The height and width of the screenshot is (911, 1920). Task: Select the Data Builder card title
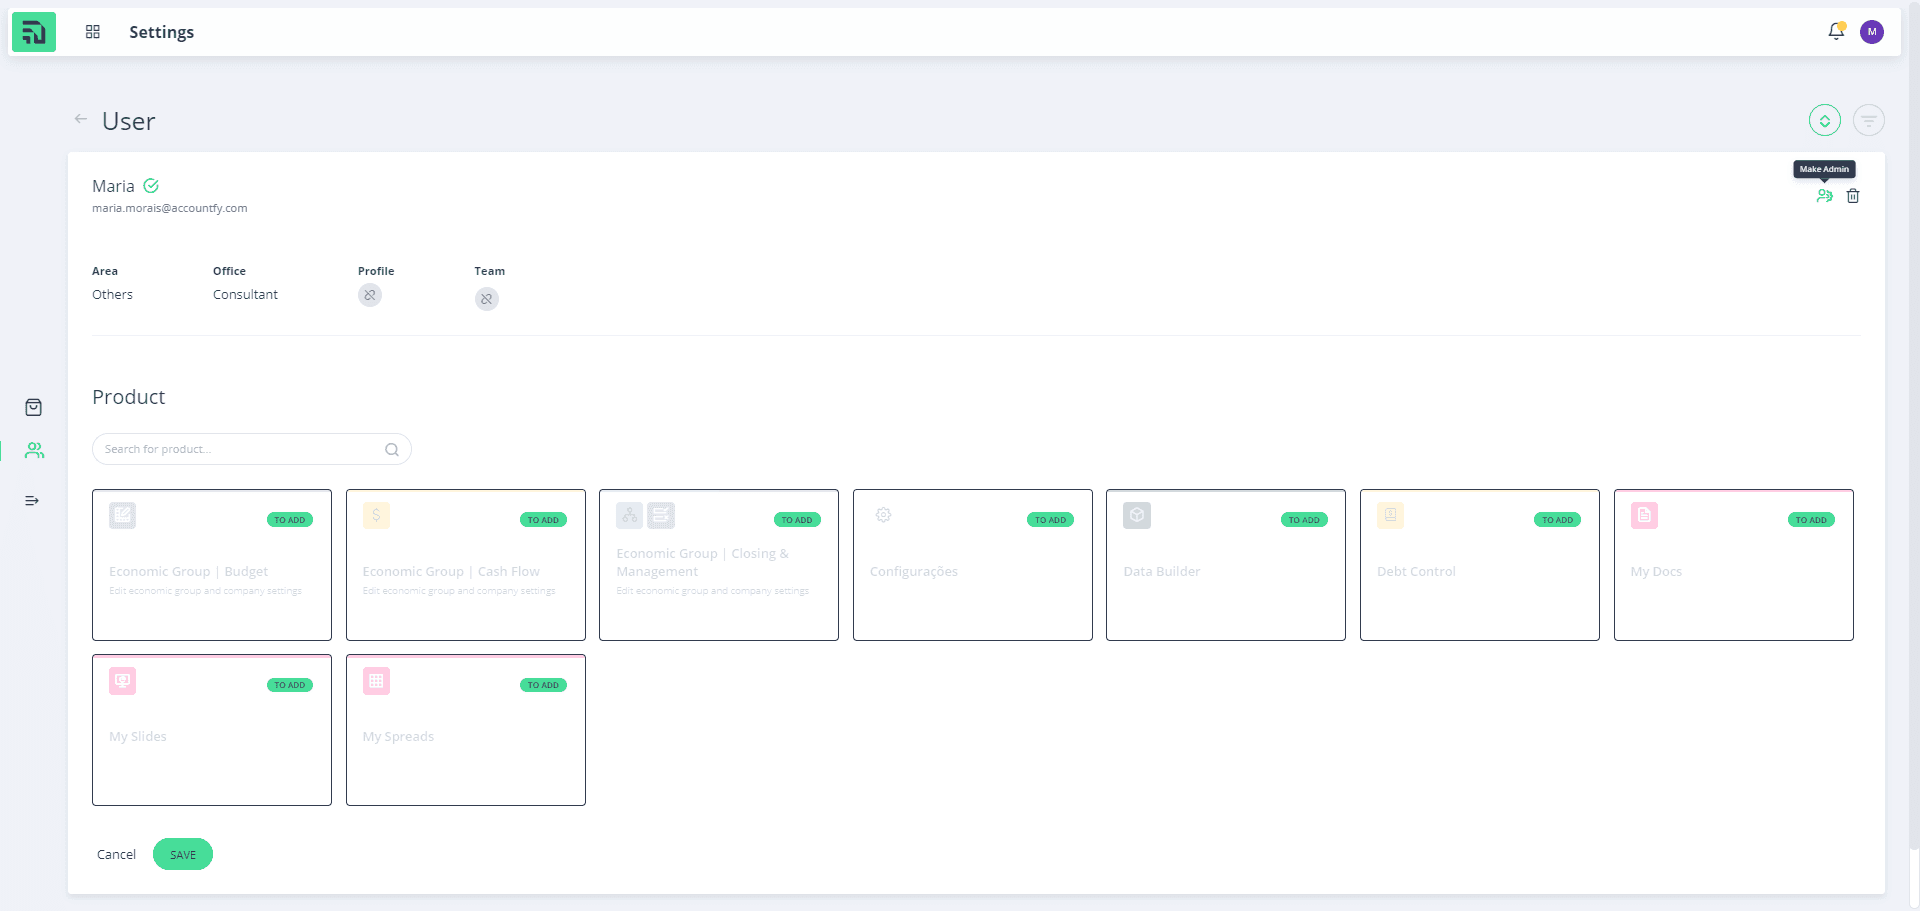click(x=1162, y=572)
